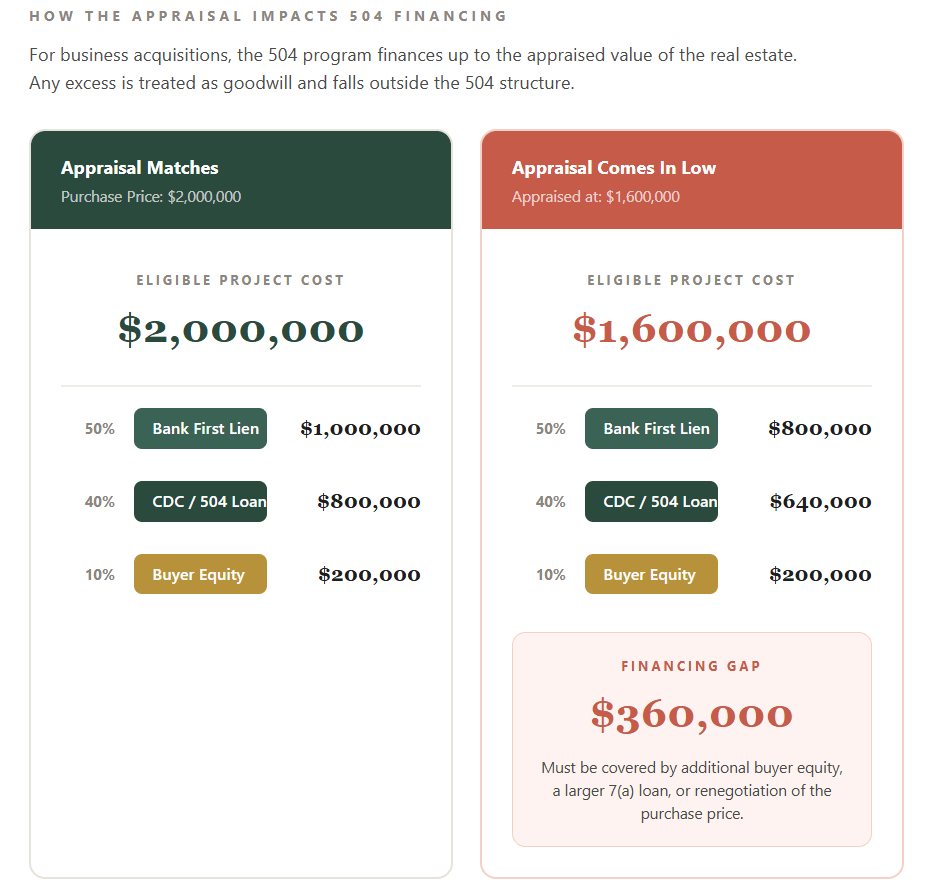The width and height of the screenshot is (931, 895).
Task: Click the 'Appraised at: $1,600,000' subtitle
Action: (596, 197)
